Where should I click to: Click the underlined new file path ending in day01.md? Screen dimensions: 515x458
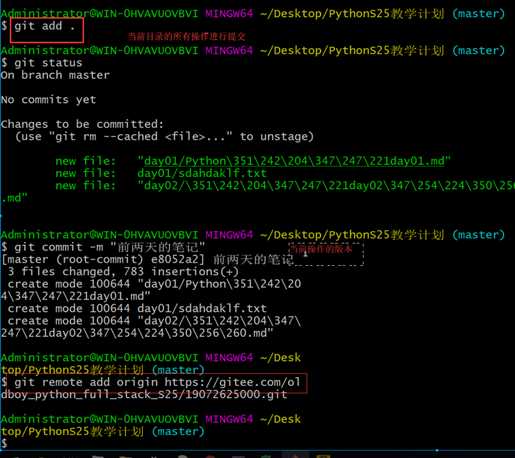pos(294,161)
